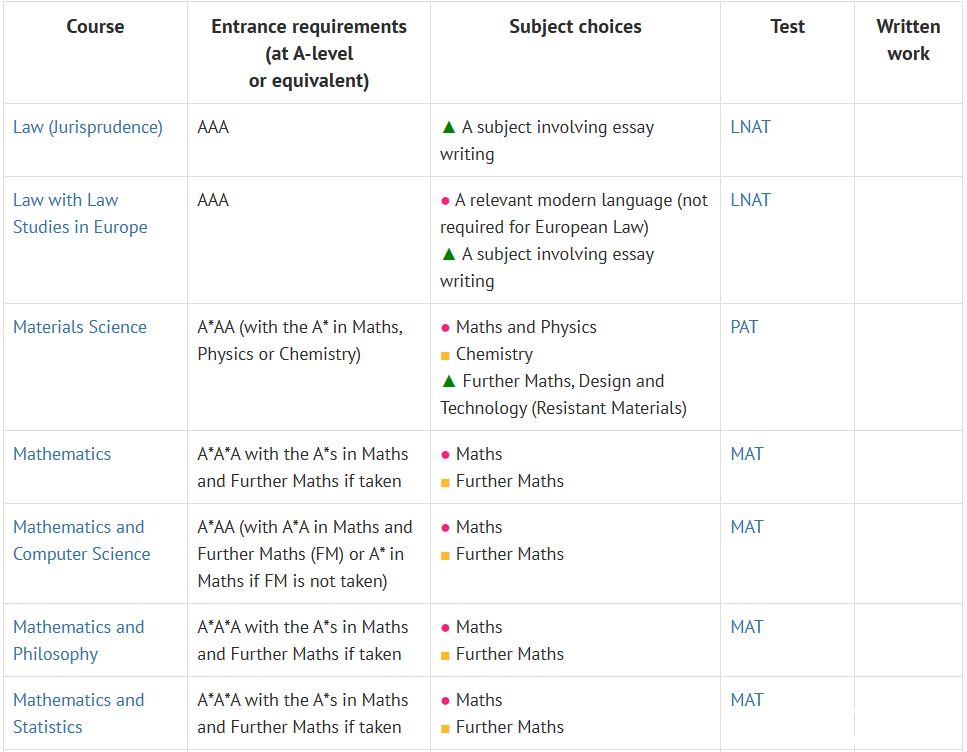Click the 'Entrance requirements' column header

308,54
